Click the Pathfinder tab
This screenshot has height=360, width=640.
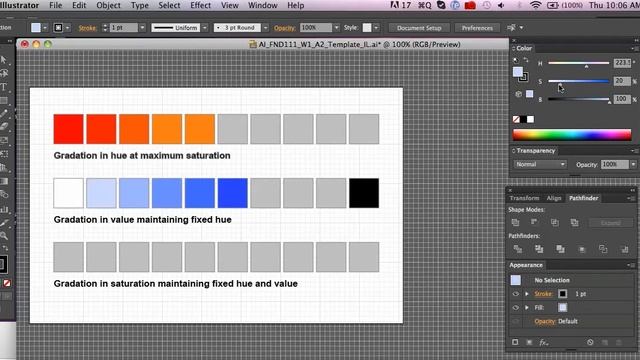[x=583, y=198]
